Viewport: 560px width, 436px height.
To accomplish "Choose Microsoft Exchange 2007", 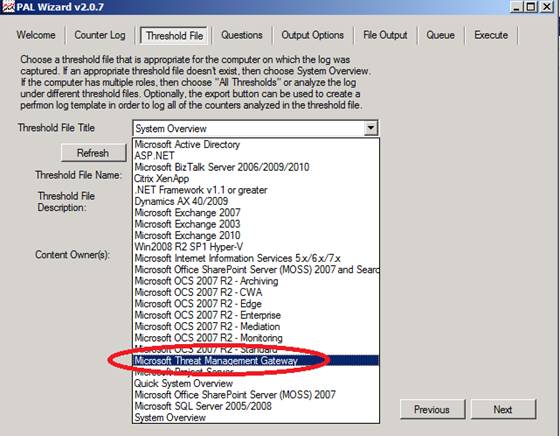I will click(x=255, y=213).
